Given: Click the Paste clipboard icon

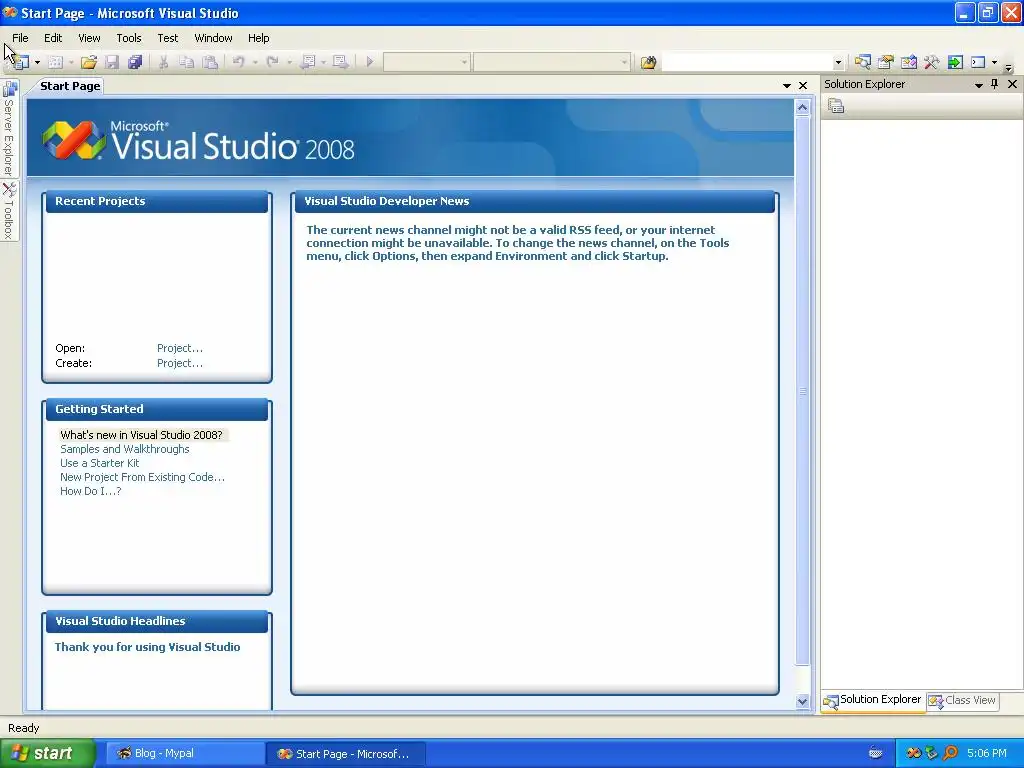Looking at the screenshot, I should 210,62.
